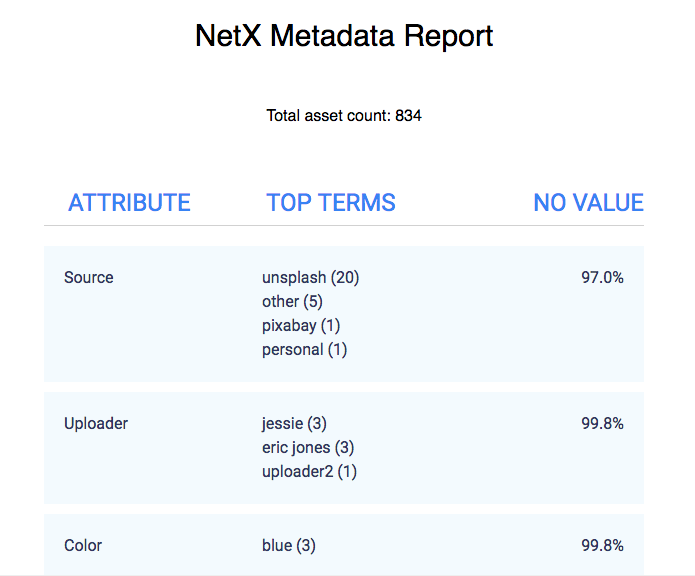The width and height of the screenshot is (695, 576).
Task: Click the other (5) term
Action: [x=292, y=302]
